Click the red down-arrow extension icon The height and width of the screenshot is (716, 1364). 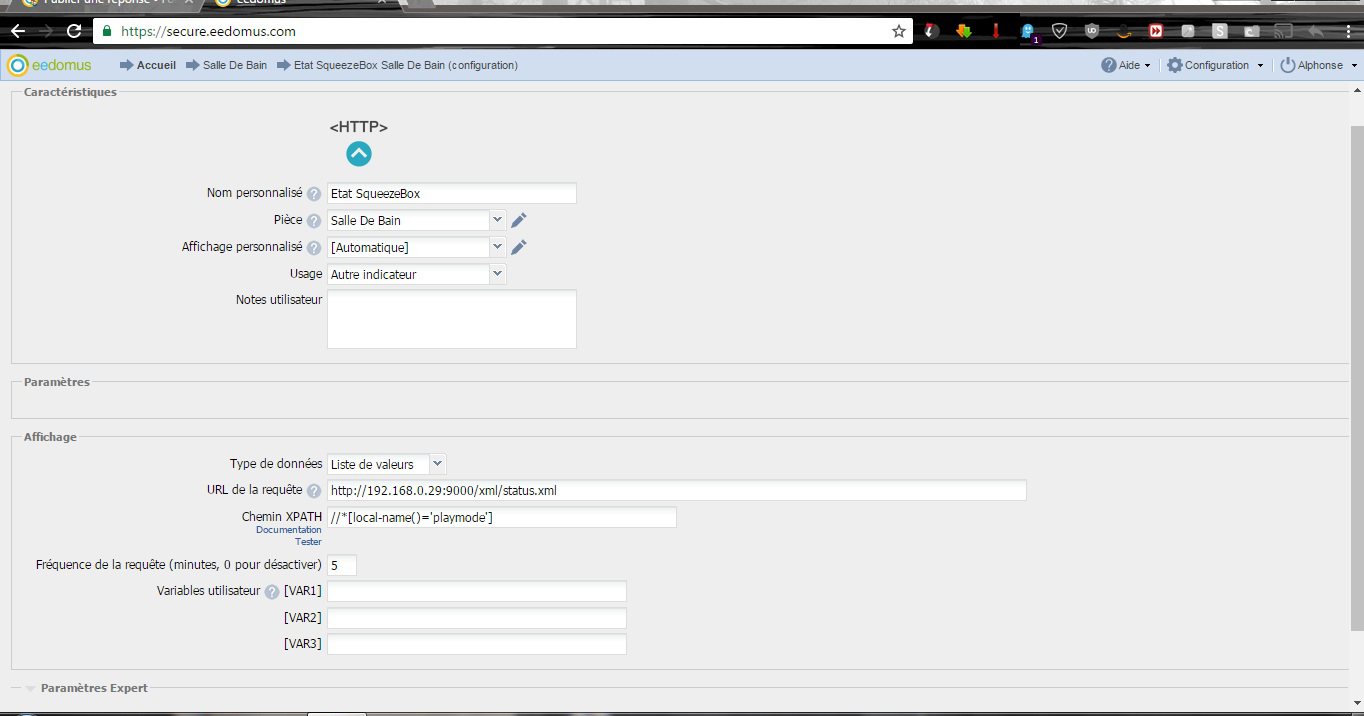click(x=996, y=31)
